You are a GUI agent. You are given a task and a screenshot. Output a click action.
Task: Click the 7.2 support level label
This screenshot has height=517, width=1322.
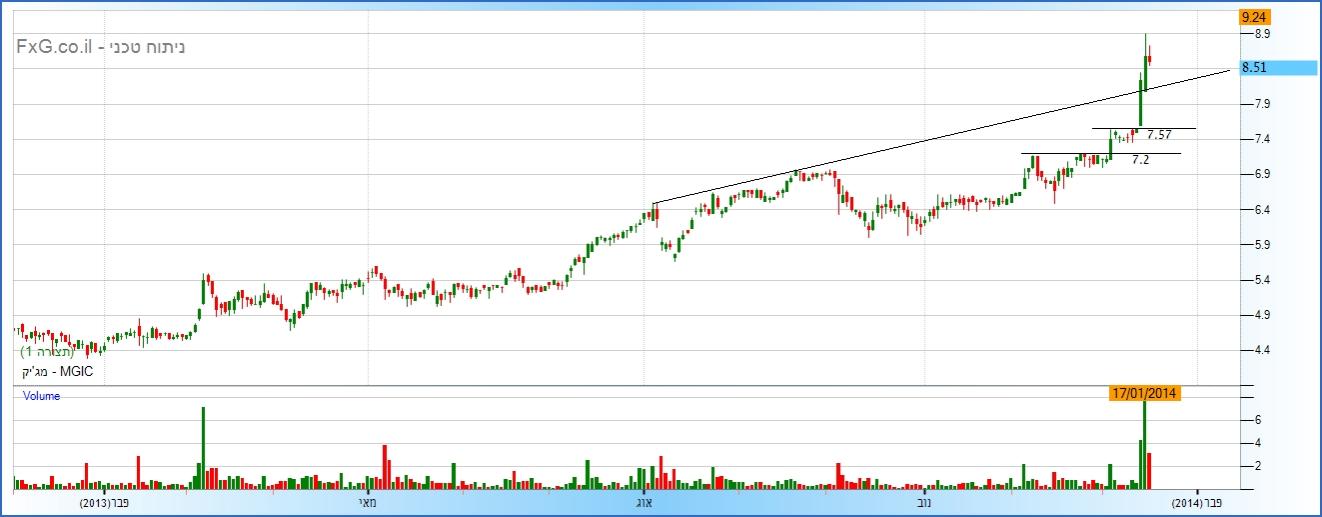tap(1140, 159)
